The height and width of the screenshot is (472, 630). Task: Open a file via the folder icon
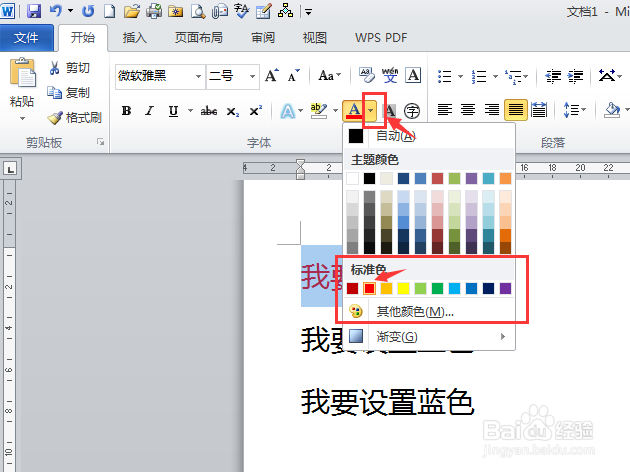[x=131, y=11]
